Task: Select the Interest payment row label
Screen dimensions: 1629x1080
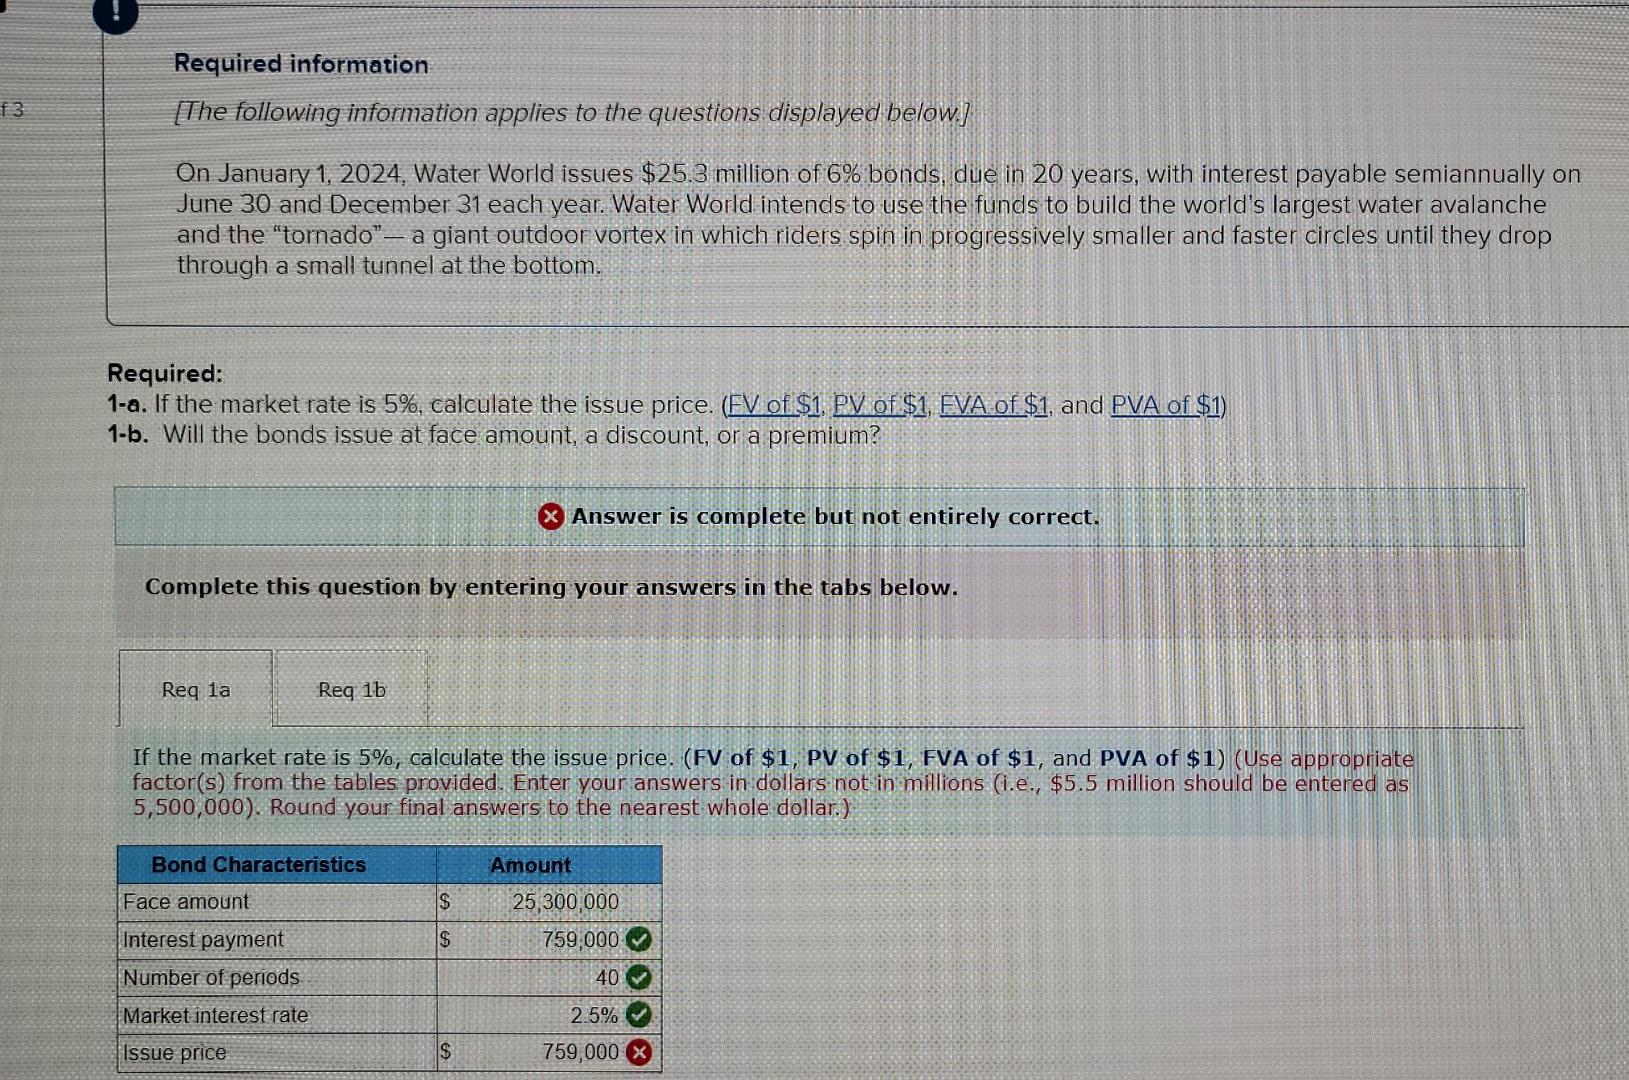Action: click(x=203, y=940)
